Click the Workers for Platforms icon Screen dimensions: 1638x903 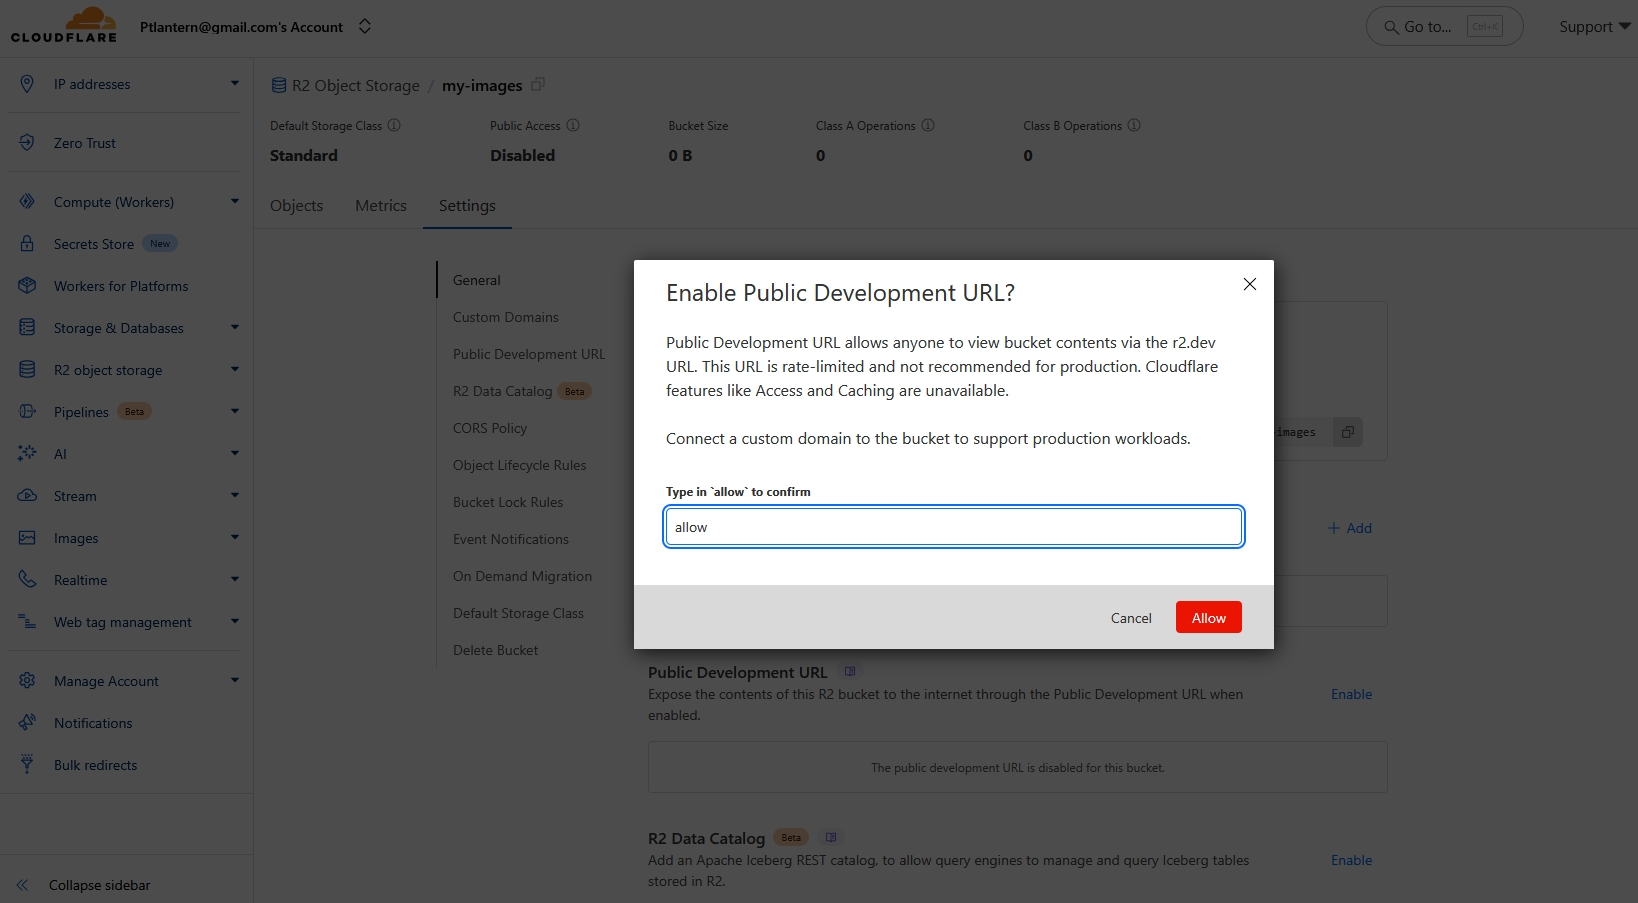(x=27, y=286)
